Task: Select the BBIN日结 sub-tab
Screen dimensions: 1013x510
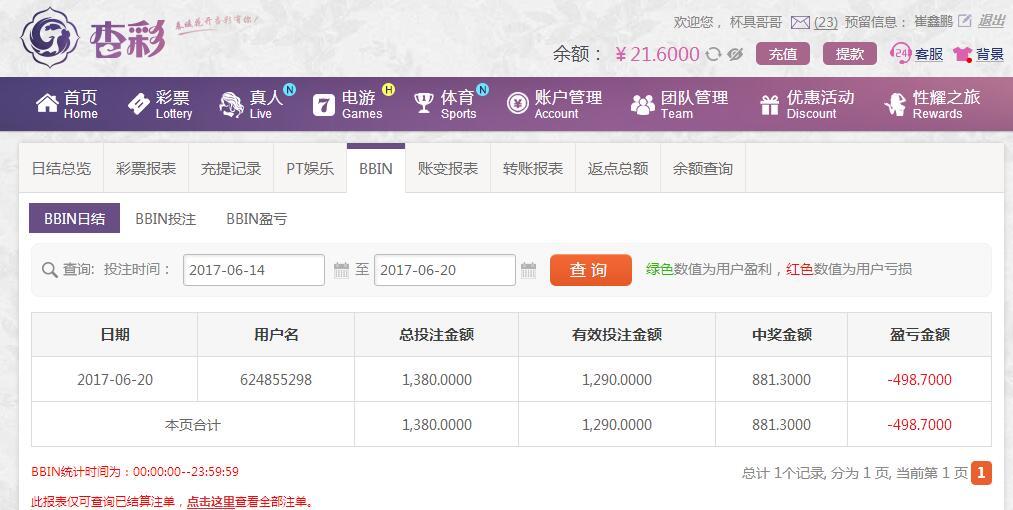Action: [x=74, y=218]
